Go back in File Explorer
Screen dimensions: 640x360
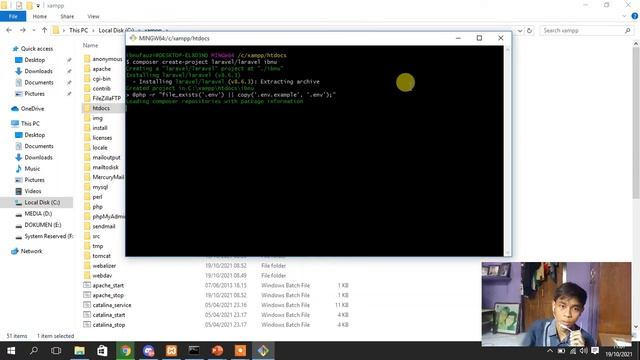(9, 30)
